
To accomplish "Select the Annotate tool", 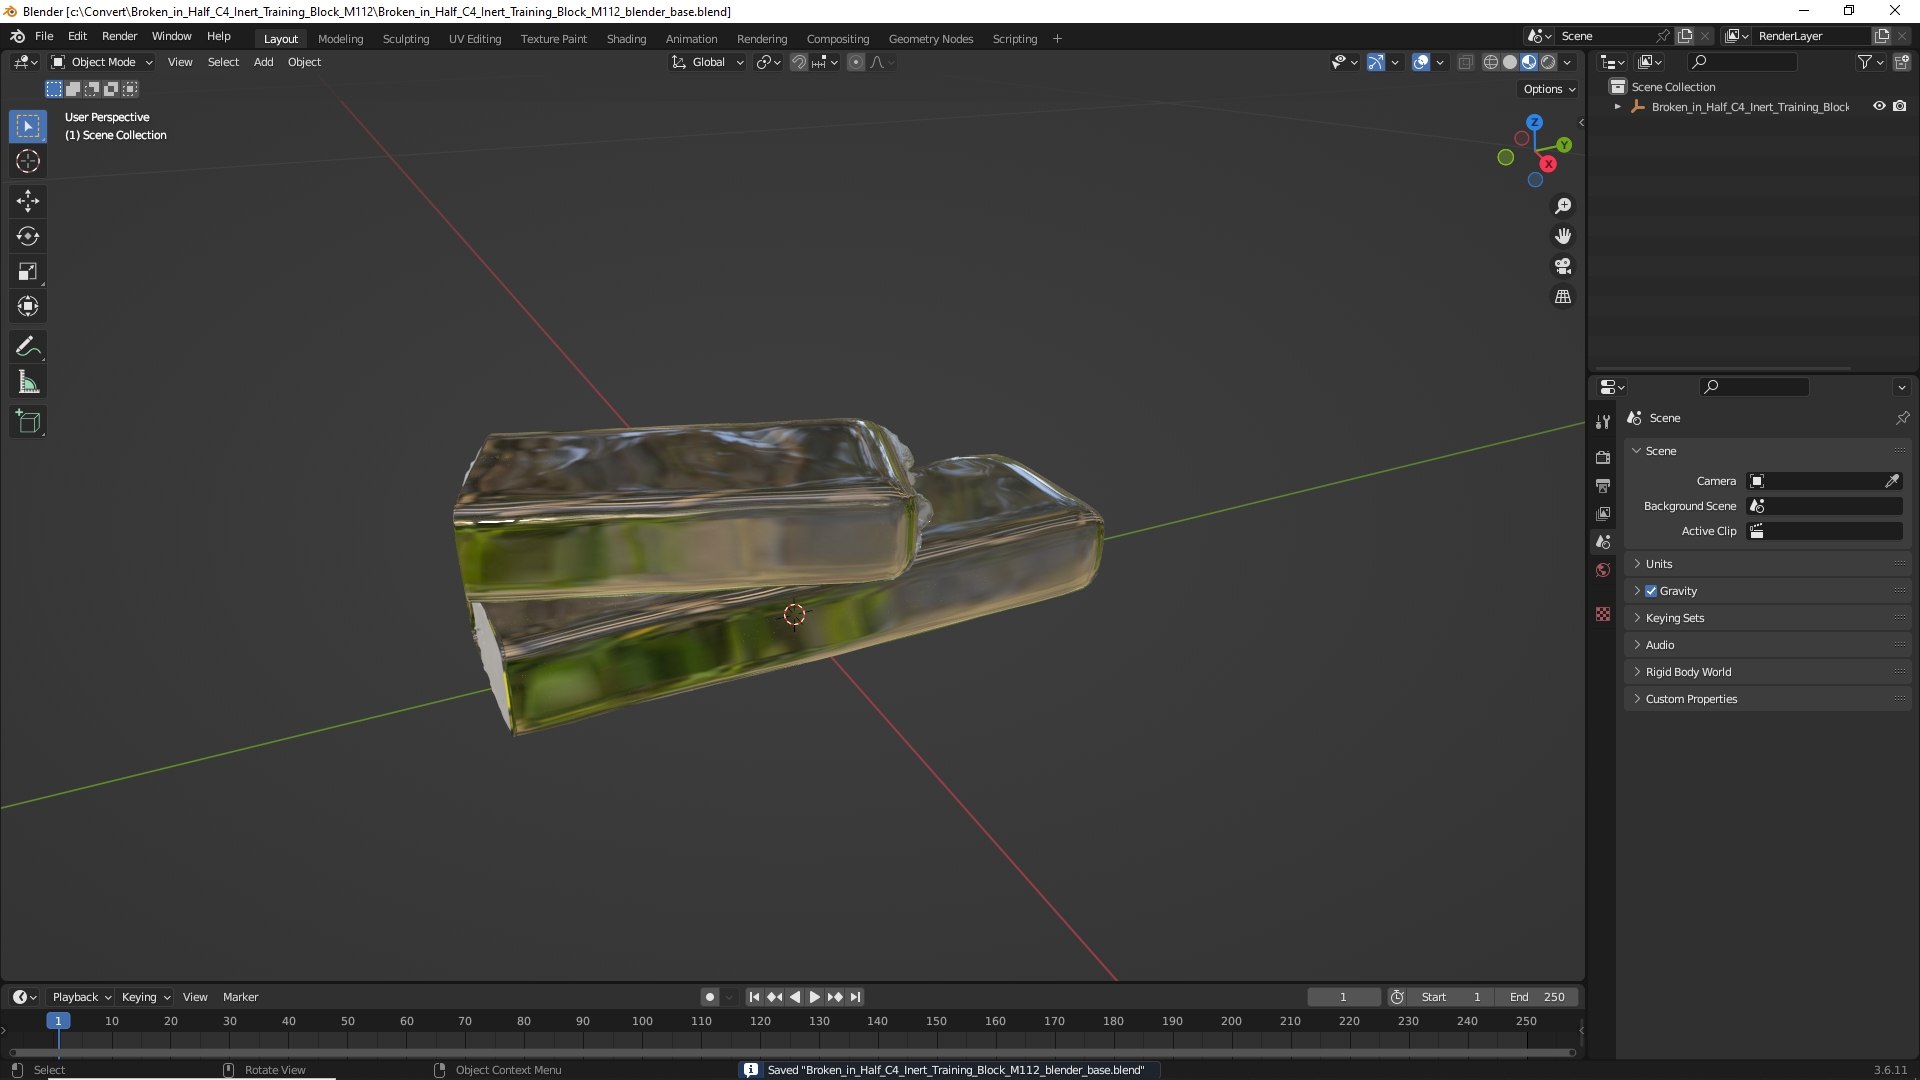I will point(28,347).
